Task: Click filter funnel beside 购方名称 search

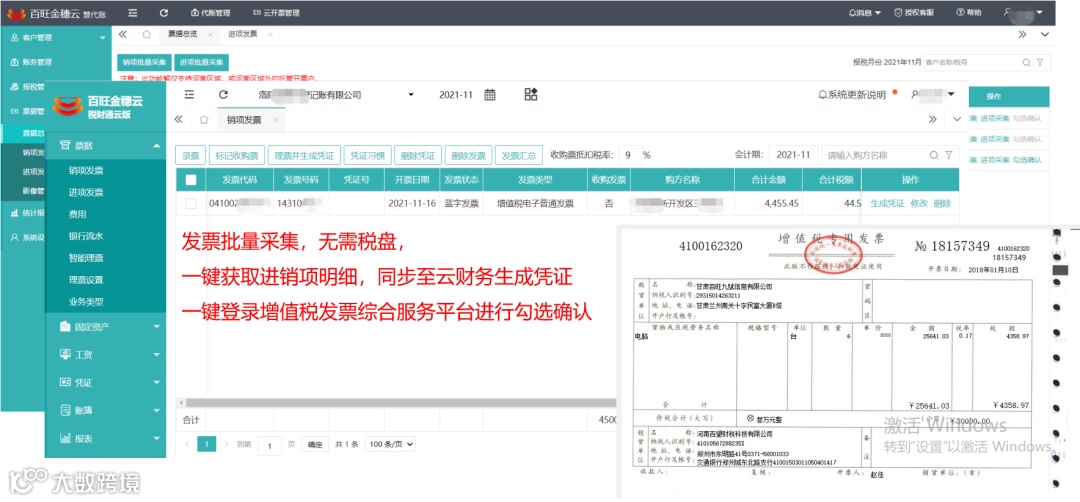Action: (948, 155)
